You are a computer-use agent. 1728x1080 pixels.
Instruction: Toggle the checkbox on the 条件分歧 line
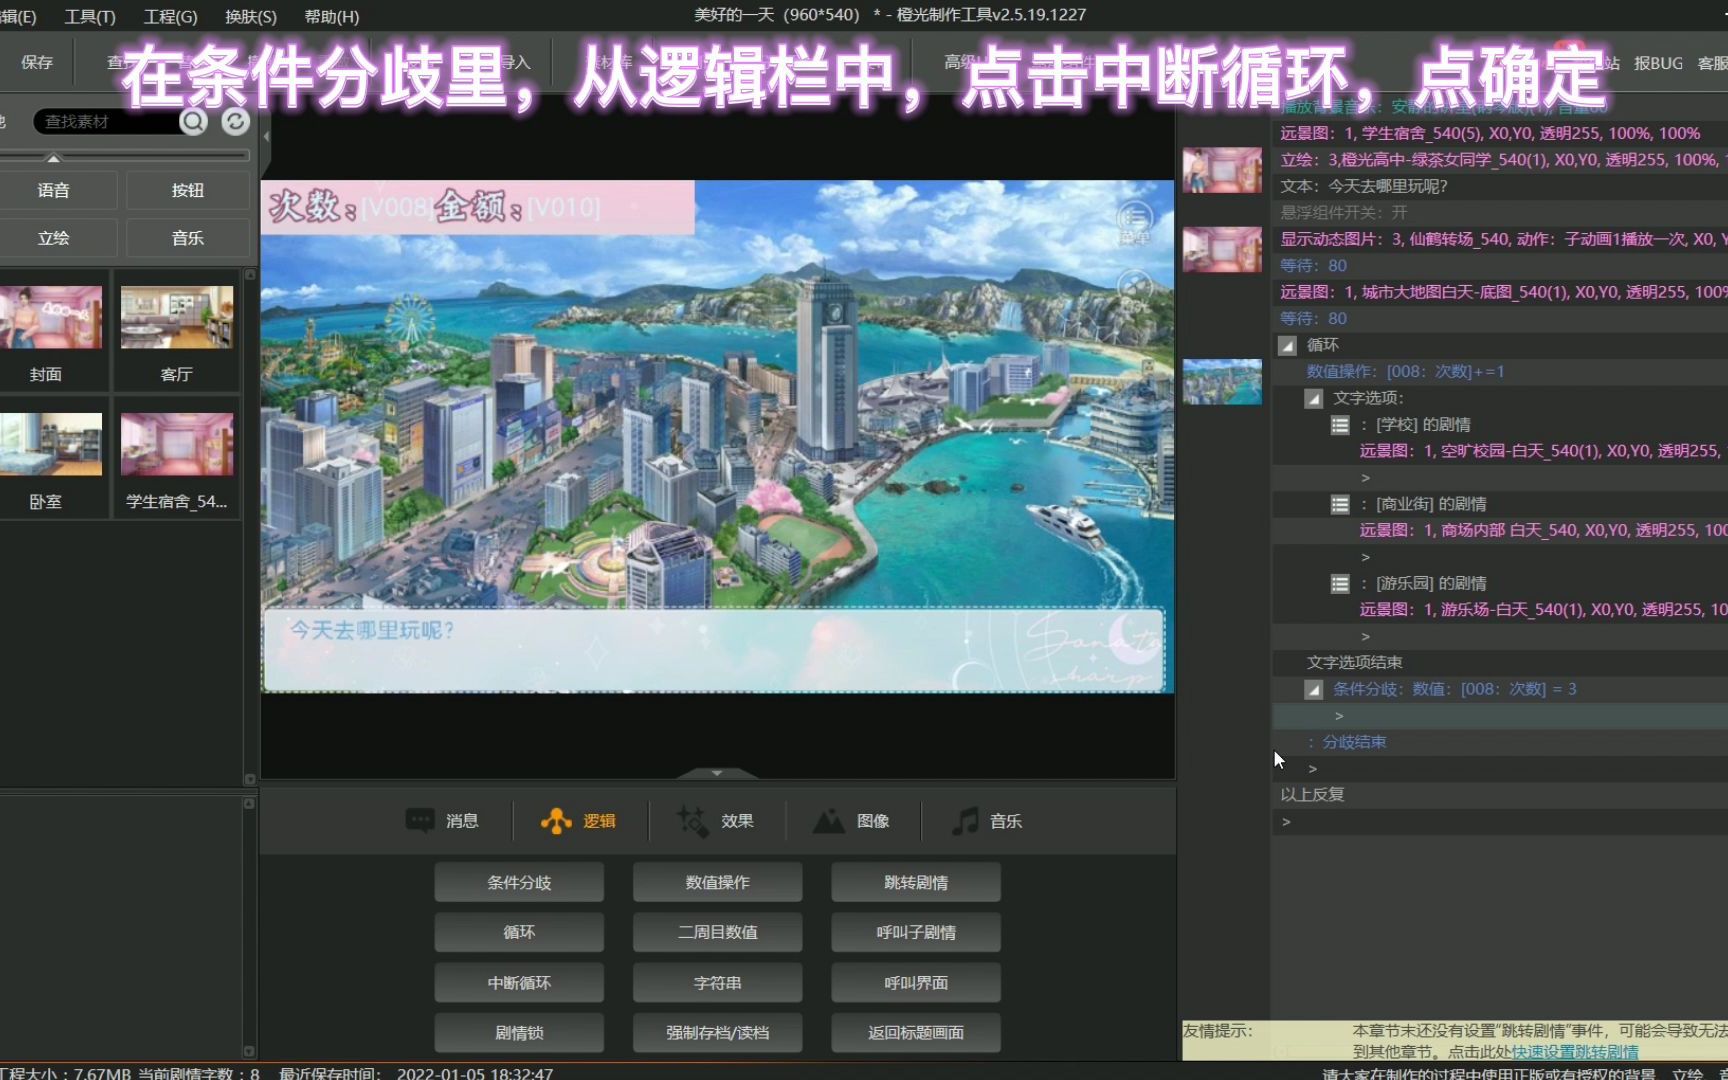point(1314,689)
